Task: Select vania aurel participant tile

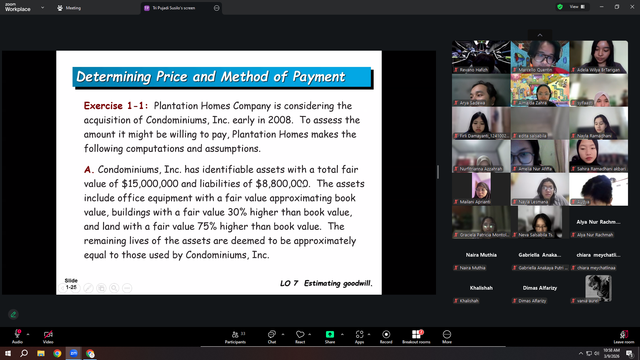Action: (599, 288)
